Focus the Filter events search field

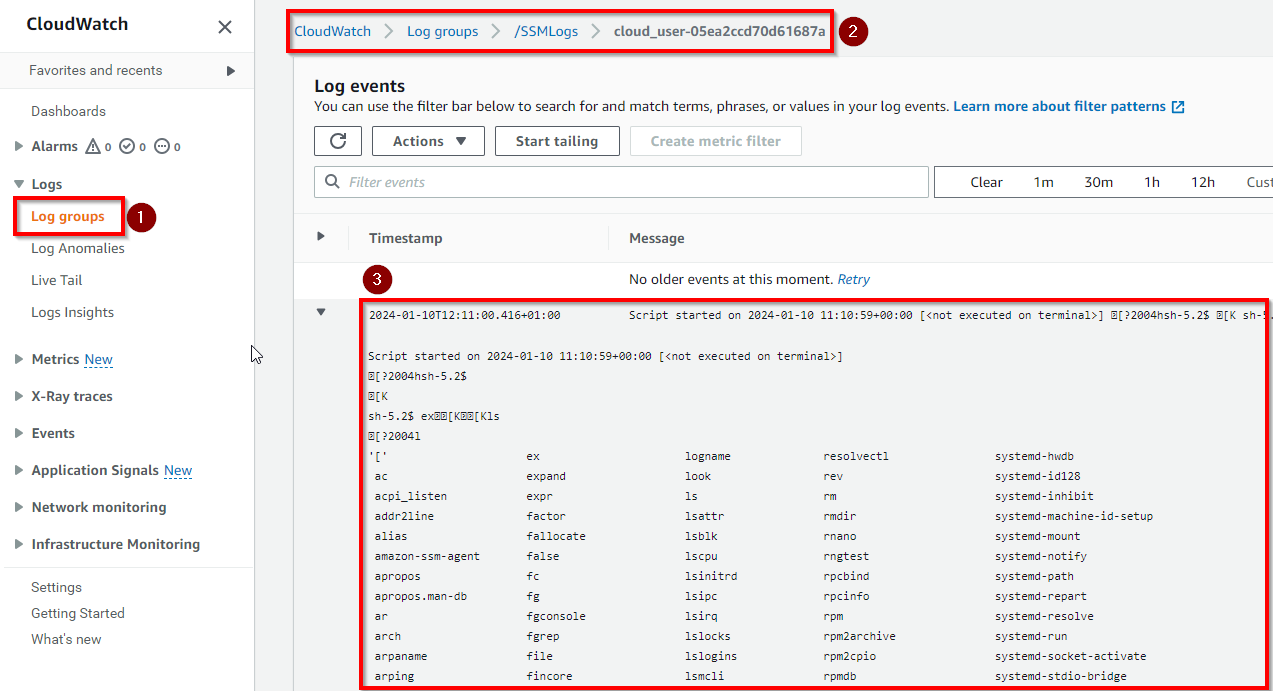pyautogui.click(x=621, y=182)
